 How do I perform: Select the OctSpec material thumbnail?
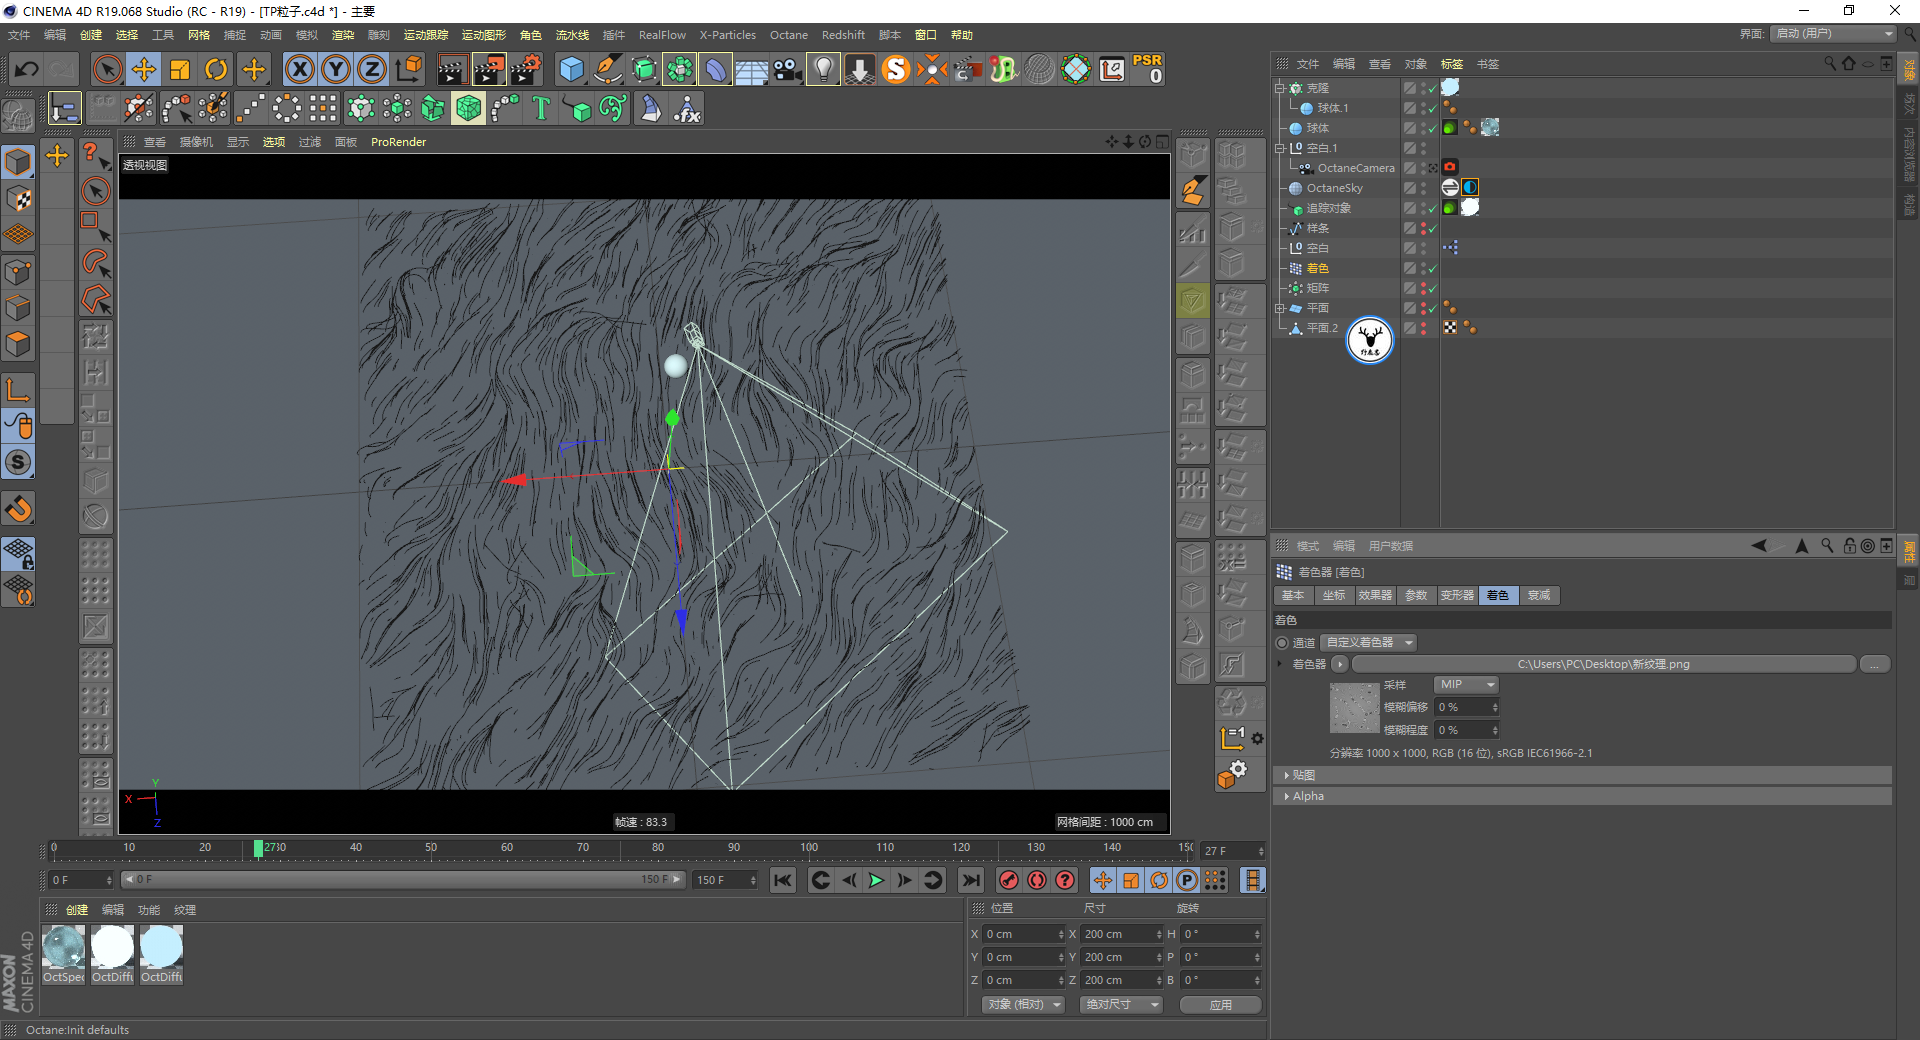pos(64,948)
